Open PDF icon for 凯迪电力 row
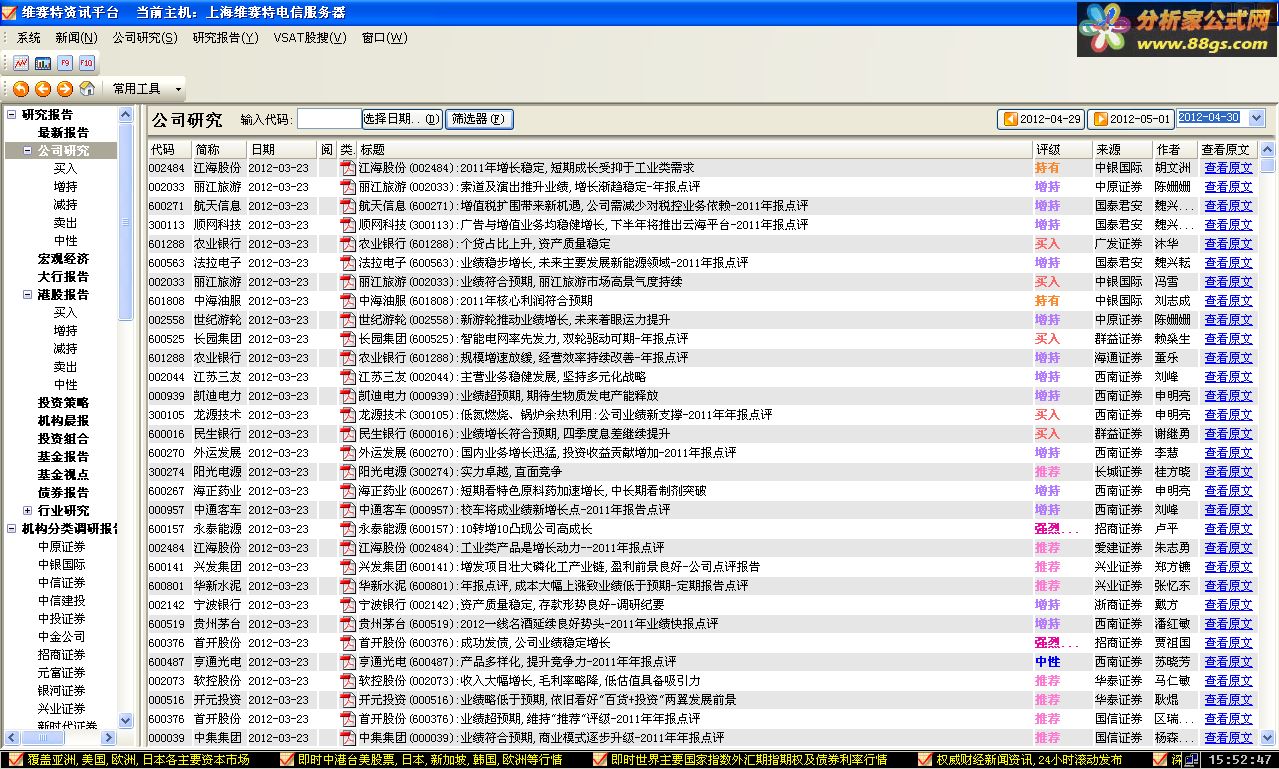The width and height of the screenshot is (1279, 769). point(348,396)
